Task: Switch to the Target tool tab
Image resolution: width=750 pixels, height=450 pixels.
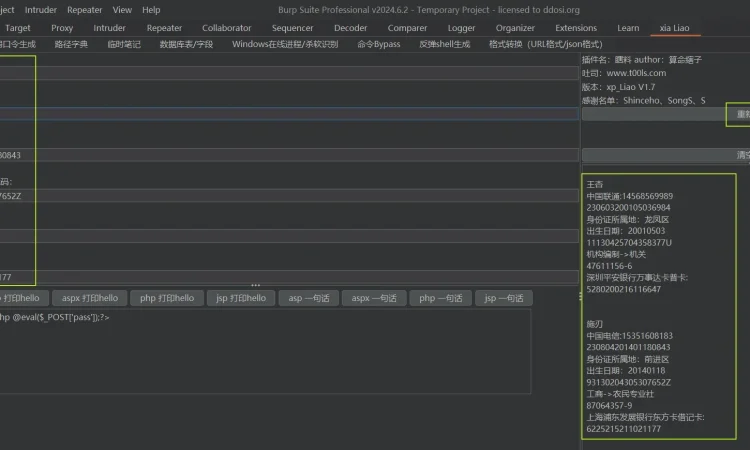Action: click(18, 28)
